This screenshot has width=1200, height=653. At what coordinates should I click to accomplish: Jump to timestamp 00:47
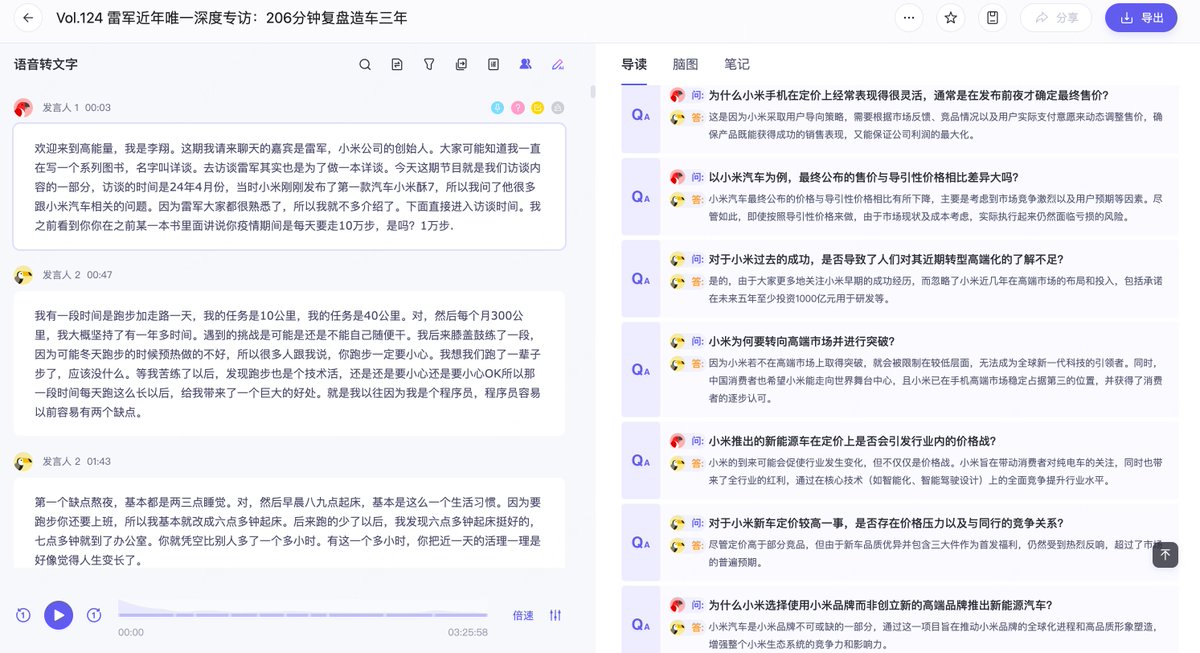point(99,274)
